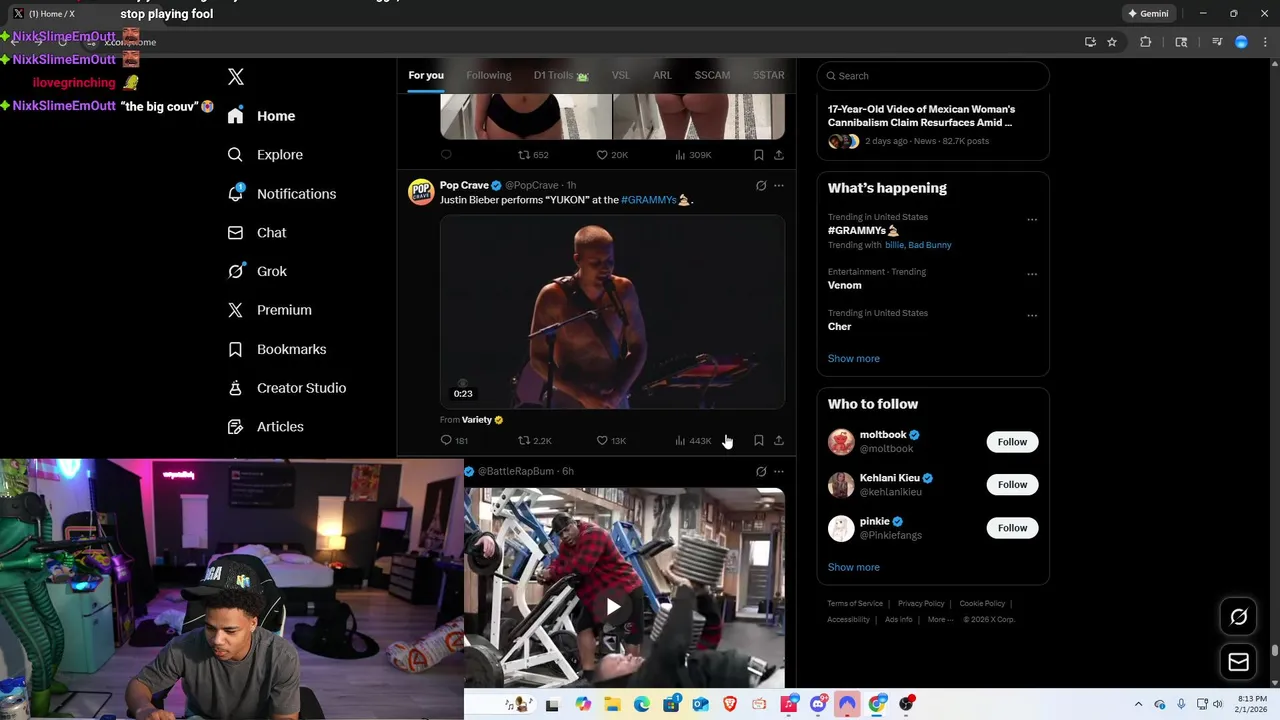The height and width of the screenshot is (720, 1280).
Task: Open the Mexican Woman's Cannibalism news story
Action: [x=932, y=124]
